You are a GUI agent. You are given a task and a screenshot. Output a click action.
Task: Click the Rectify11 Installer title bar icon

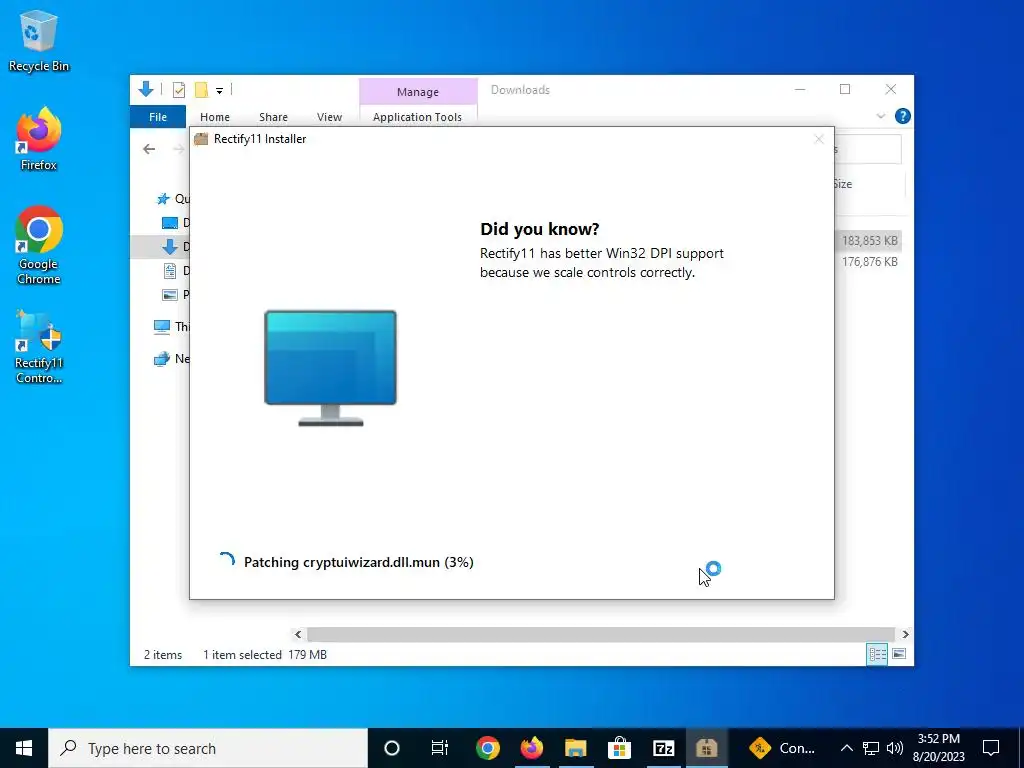(201, 138)
